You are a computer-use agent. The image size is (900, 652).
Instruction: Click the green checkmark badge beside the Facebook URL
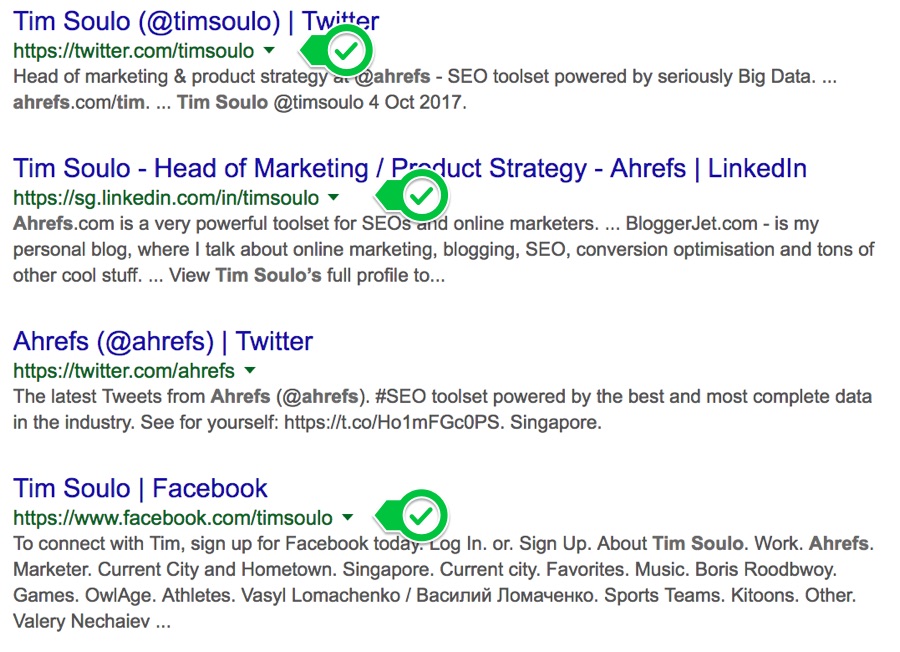pos(422,516)
